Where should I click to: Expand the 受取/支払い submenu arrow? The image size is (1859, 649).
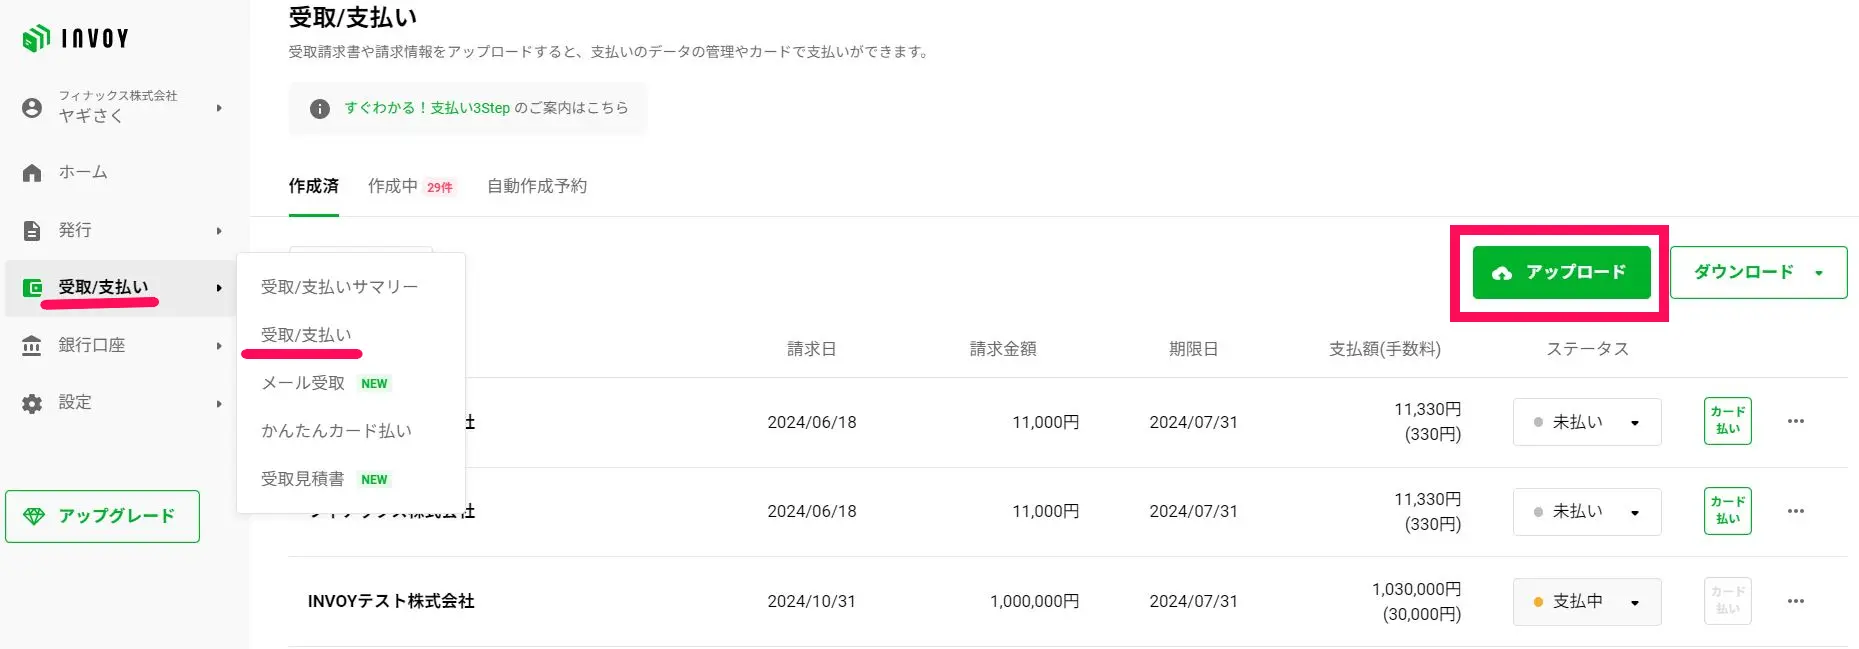coord(219,288)
